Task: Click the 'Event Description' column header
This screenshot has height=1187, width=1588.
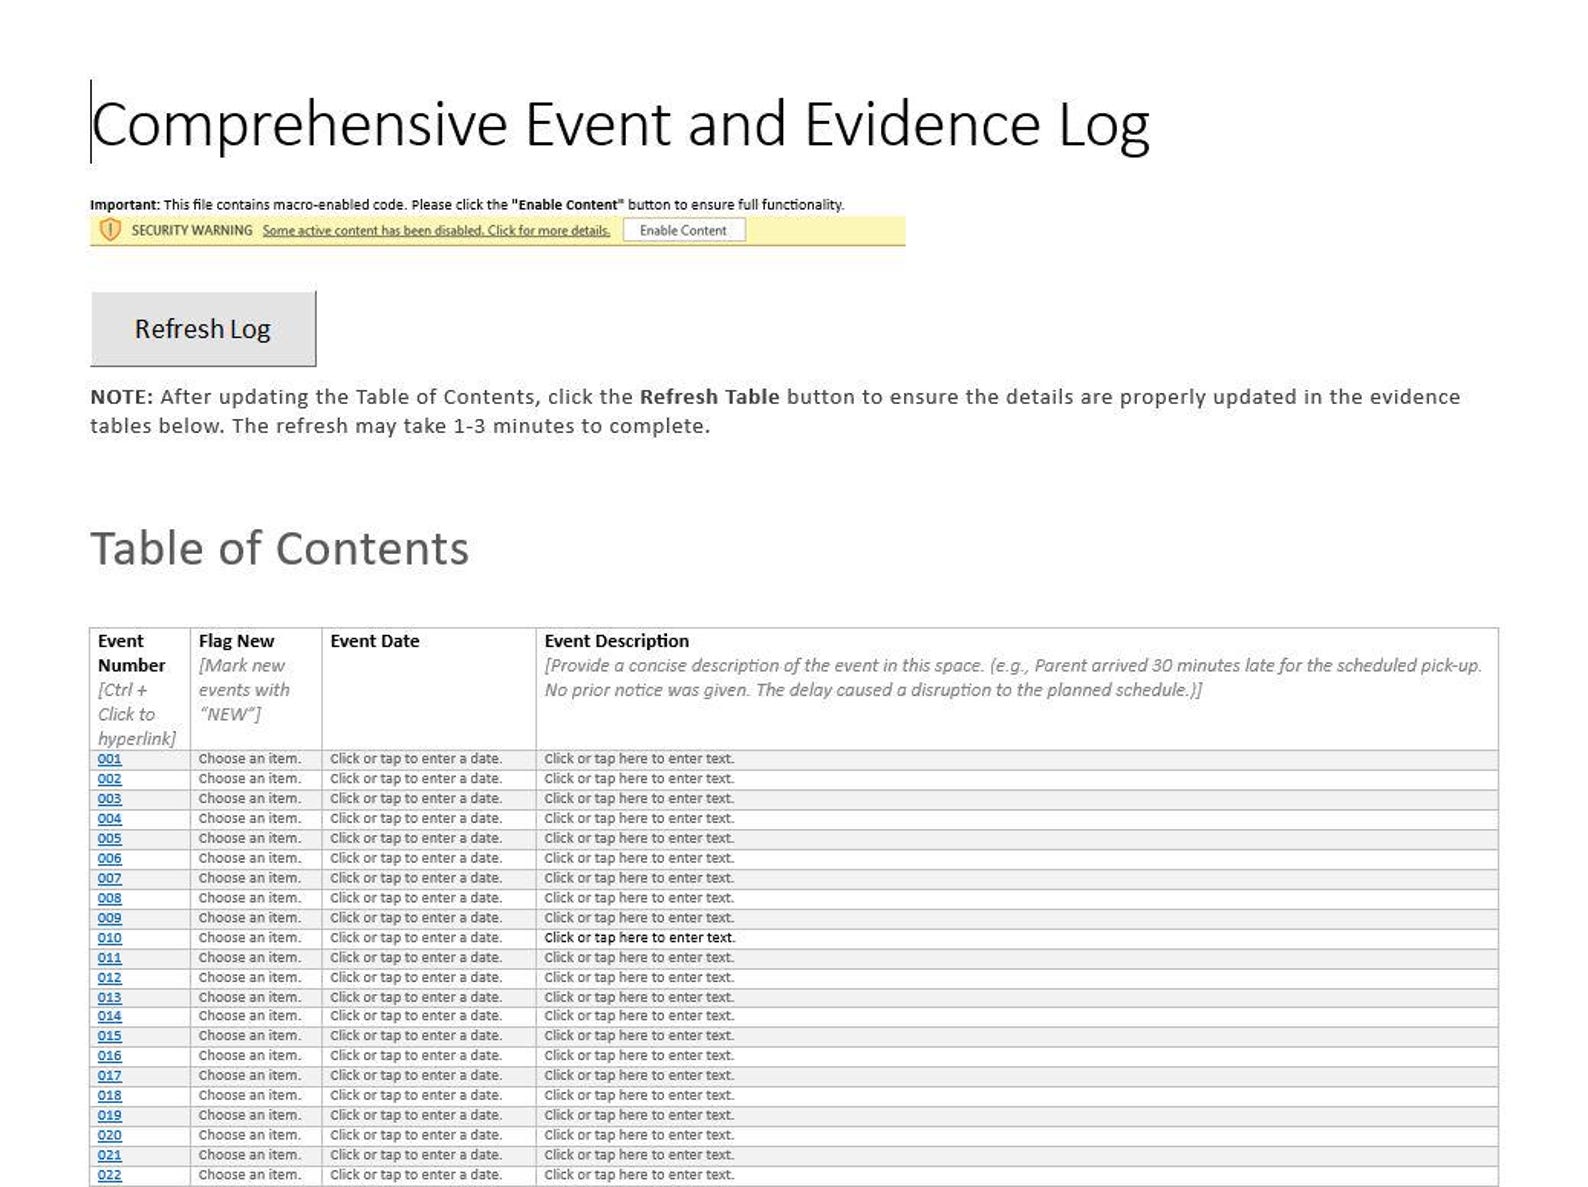Action: click(x=617, y=641)
